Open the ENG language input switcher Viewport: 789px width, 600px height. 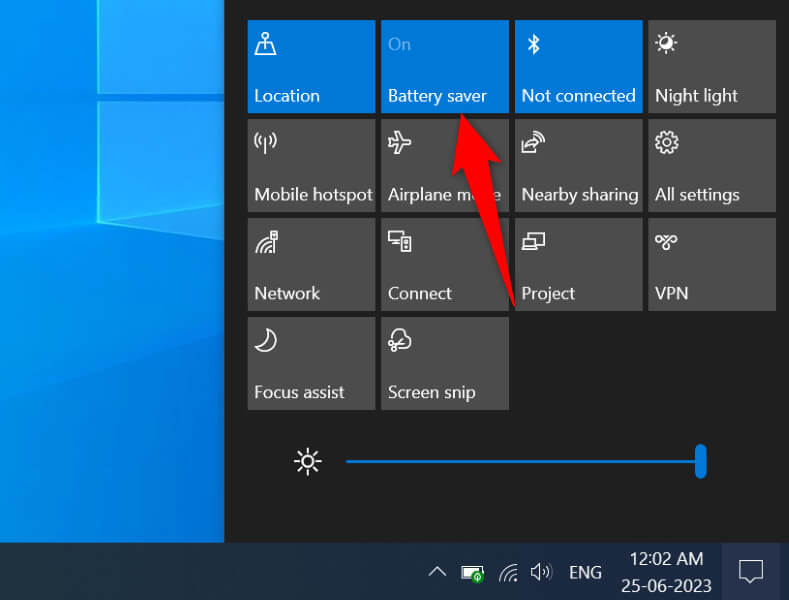coord(585,573)
